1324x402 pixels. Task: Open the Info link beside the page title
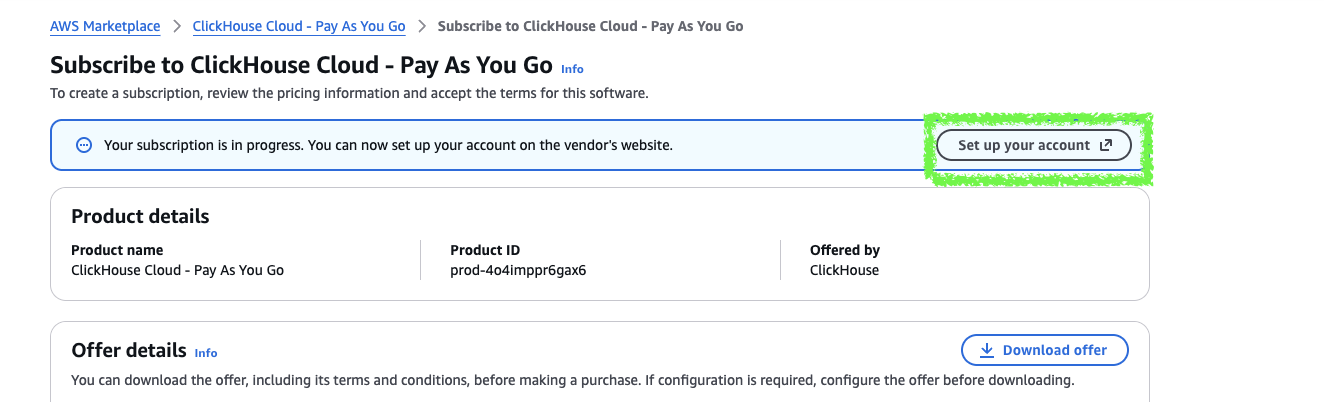(572, 69)
